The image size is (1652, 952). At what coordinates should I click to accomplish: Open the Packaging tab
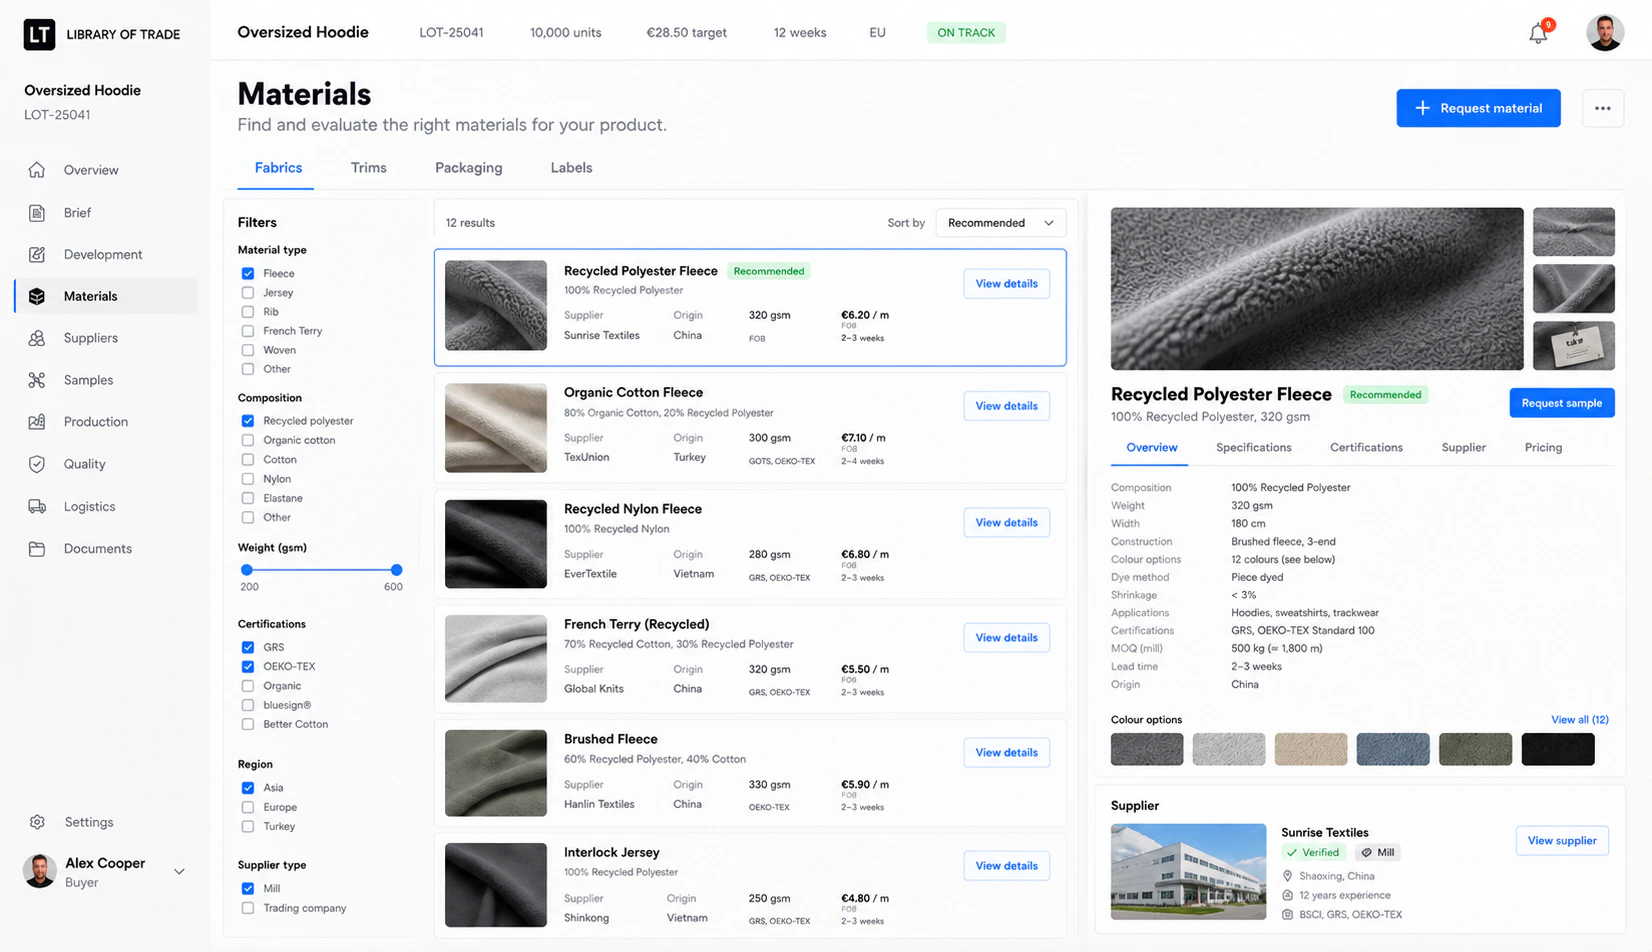pyautogui.click(x=469, y=168)
